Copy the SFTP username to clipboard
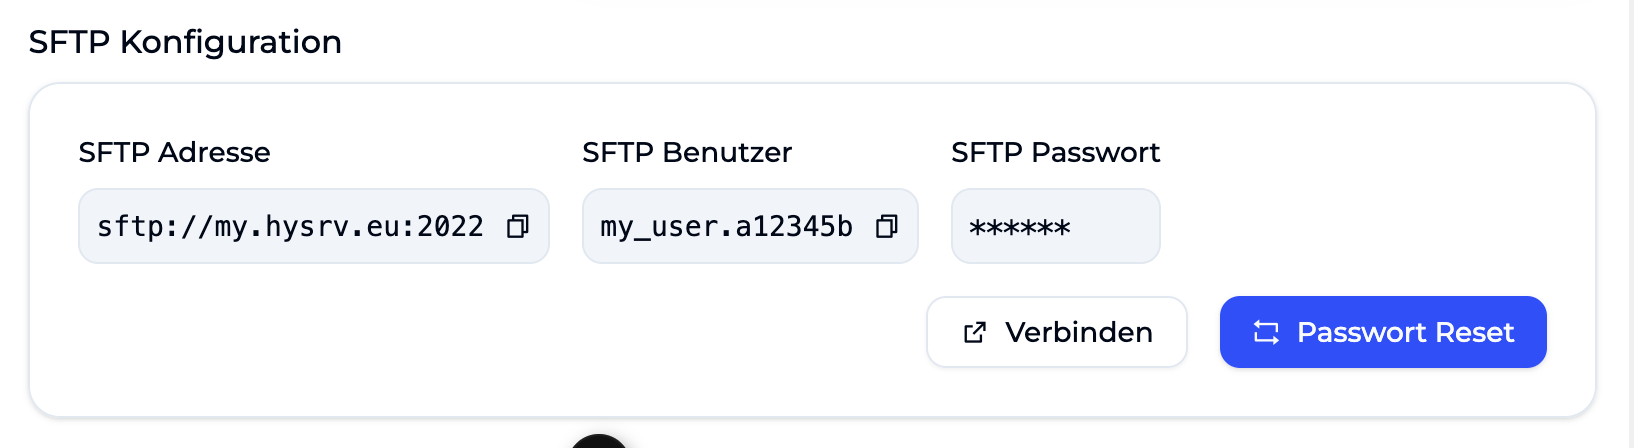The height and width of the screenshot is (448, 1634). 886,227
